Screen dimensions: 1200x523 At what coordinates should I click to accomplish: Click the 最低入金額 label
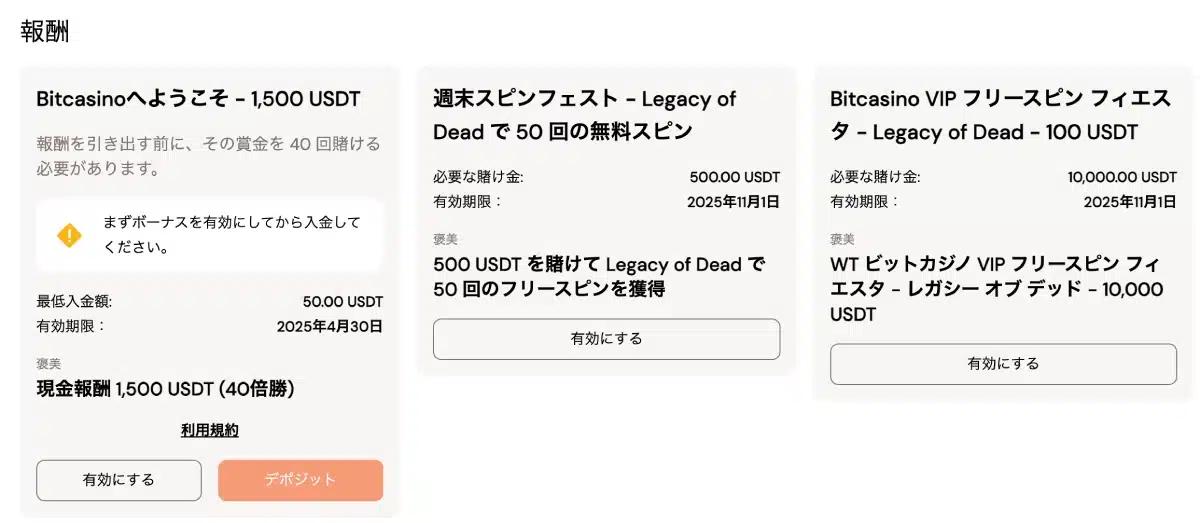(x=73, y=301)
